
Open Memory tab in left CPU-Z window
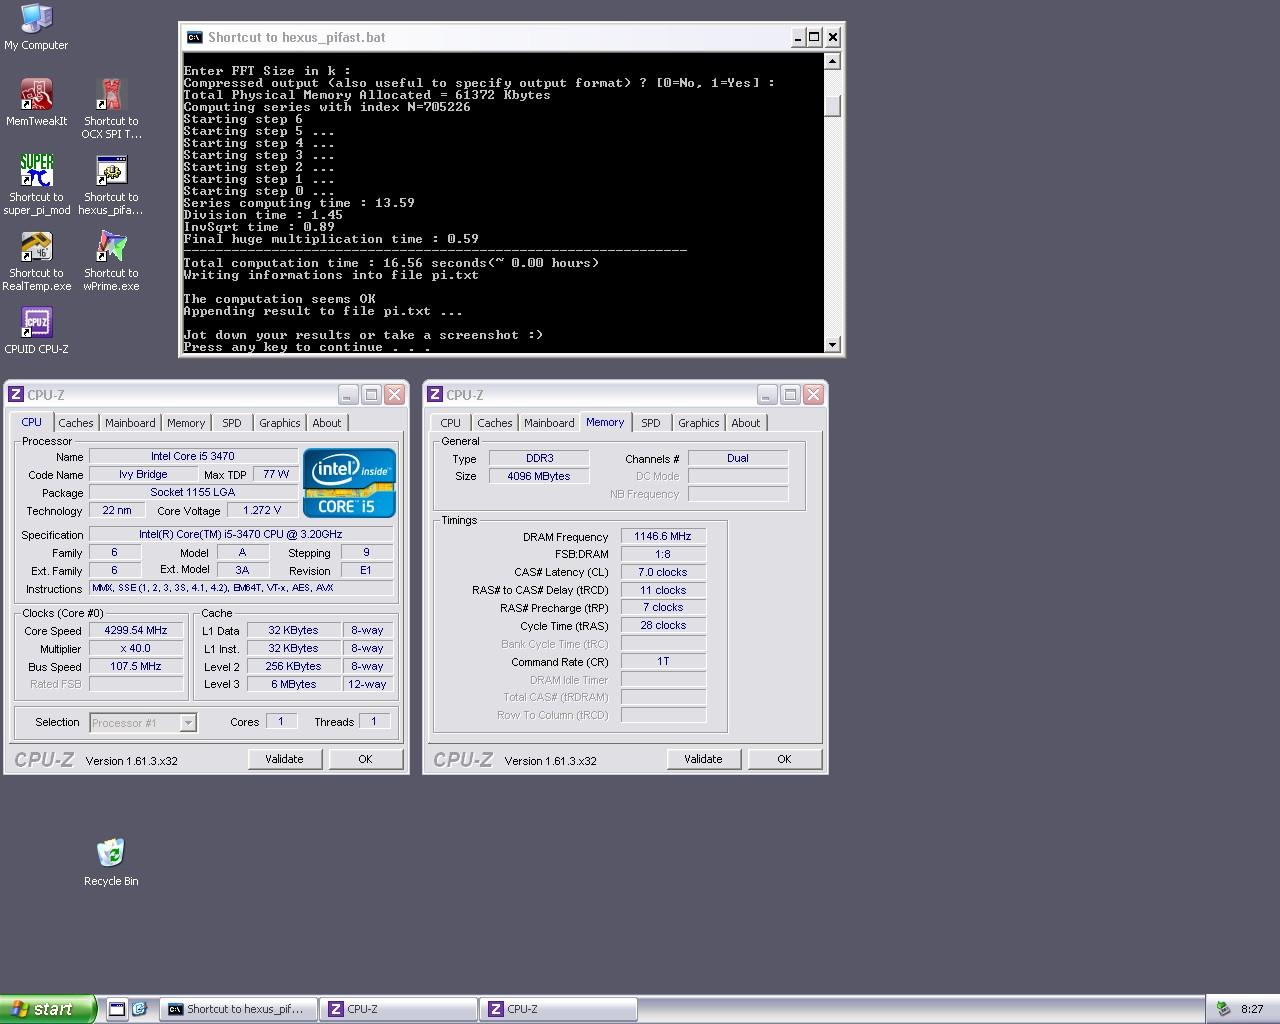click(x=186, y=423)
